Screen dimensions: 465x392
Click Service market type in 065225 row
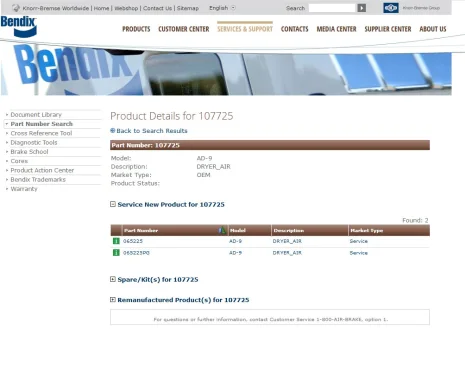coord(359,241)
